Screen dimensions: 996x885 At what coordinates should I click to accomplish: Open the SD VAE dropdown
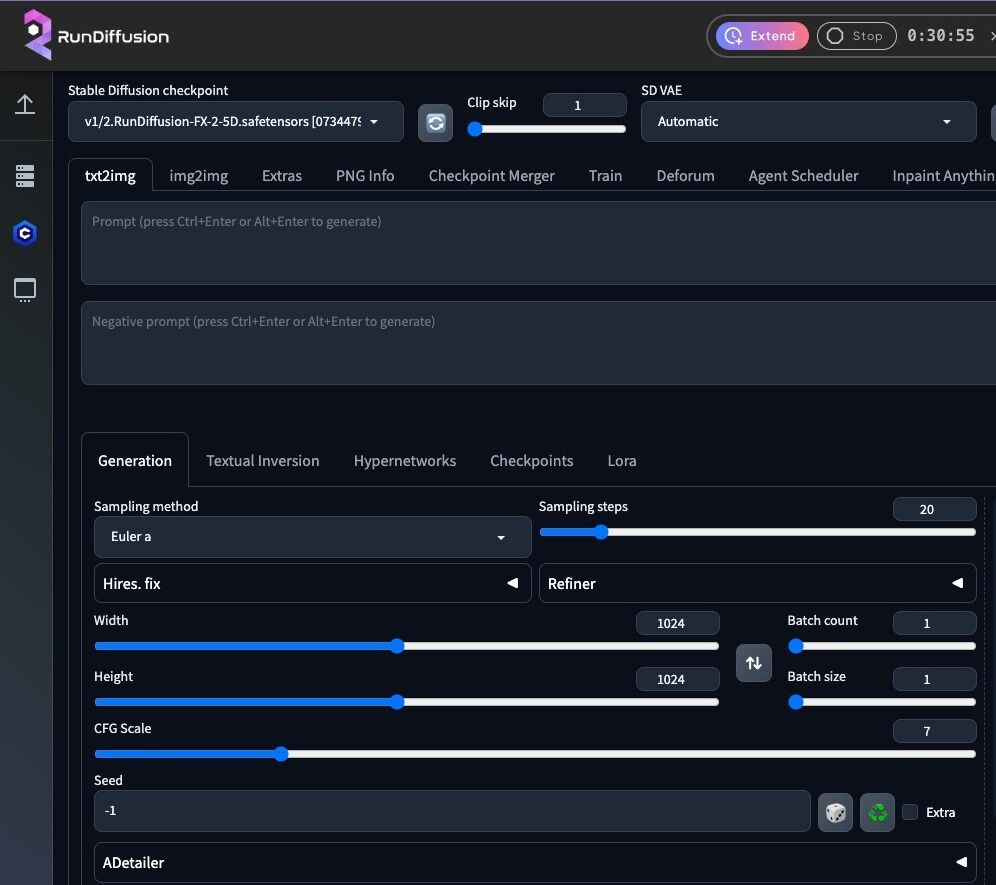[808, 122]
